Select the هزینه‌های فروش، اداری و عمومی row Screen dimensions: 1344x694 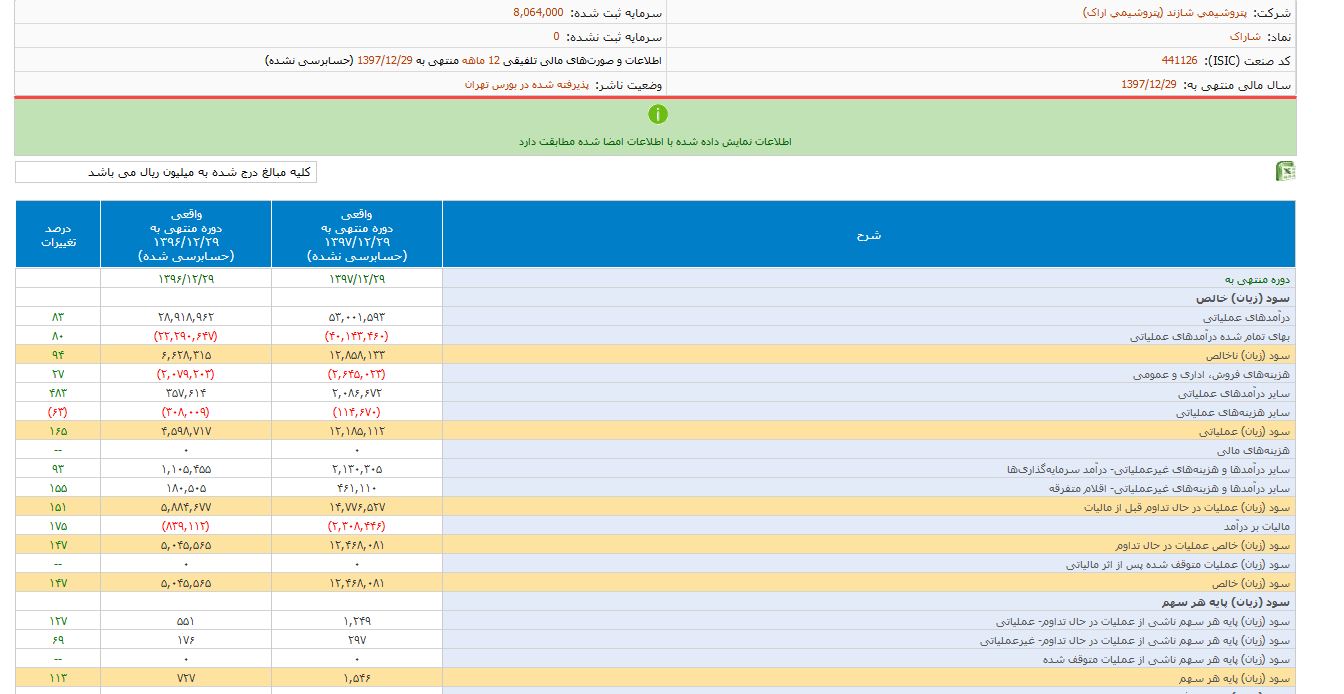tap(1211, 374)
